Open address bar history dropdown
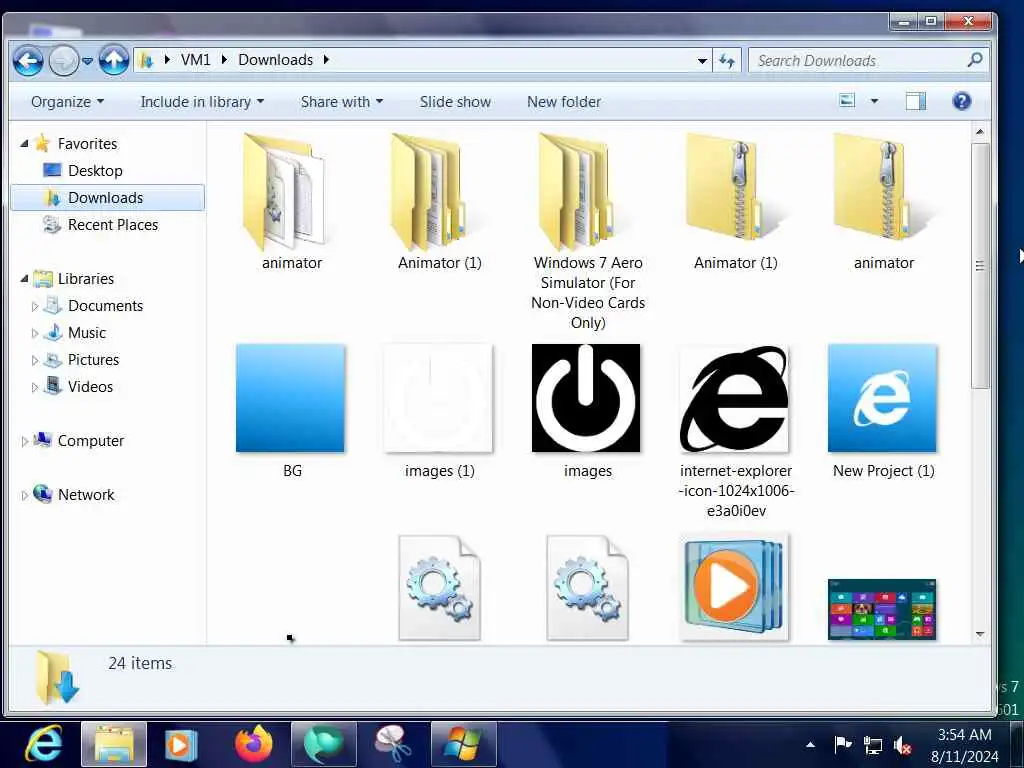1024x768 pixels. pos(702,61)
